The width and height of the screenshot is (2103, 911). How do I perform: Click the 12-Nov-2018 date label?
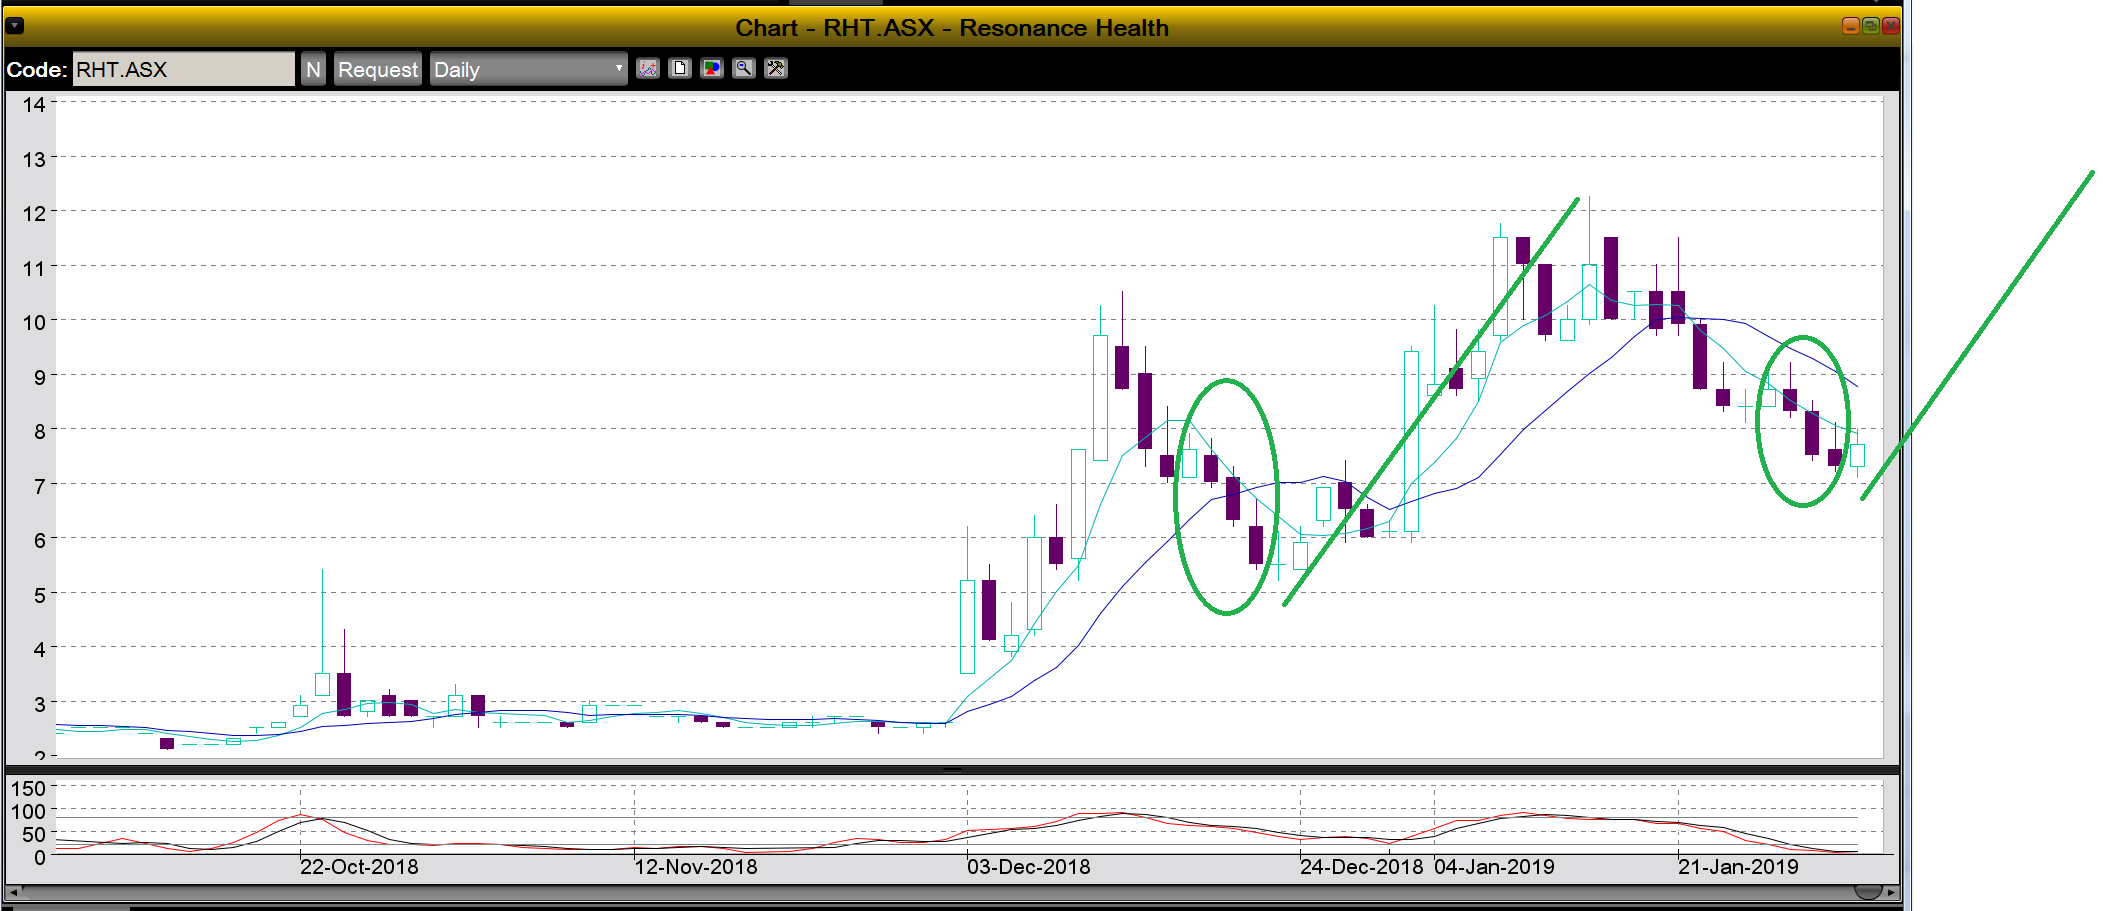click(696, 867)
